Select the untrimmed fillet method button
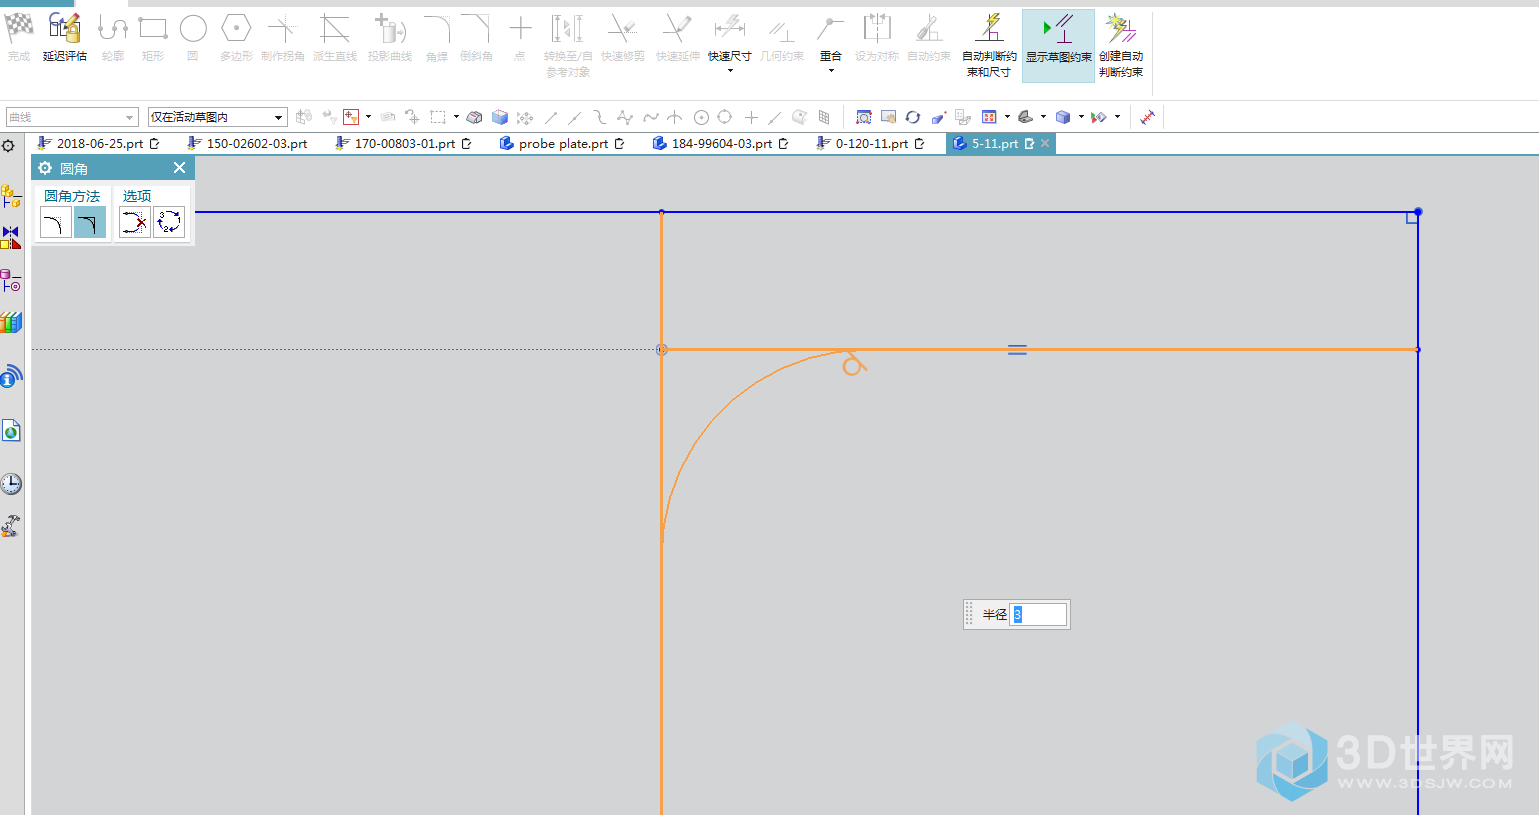1539x815 pixels. tap(90, 223)
